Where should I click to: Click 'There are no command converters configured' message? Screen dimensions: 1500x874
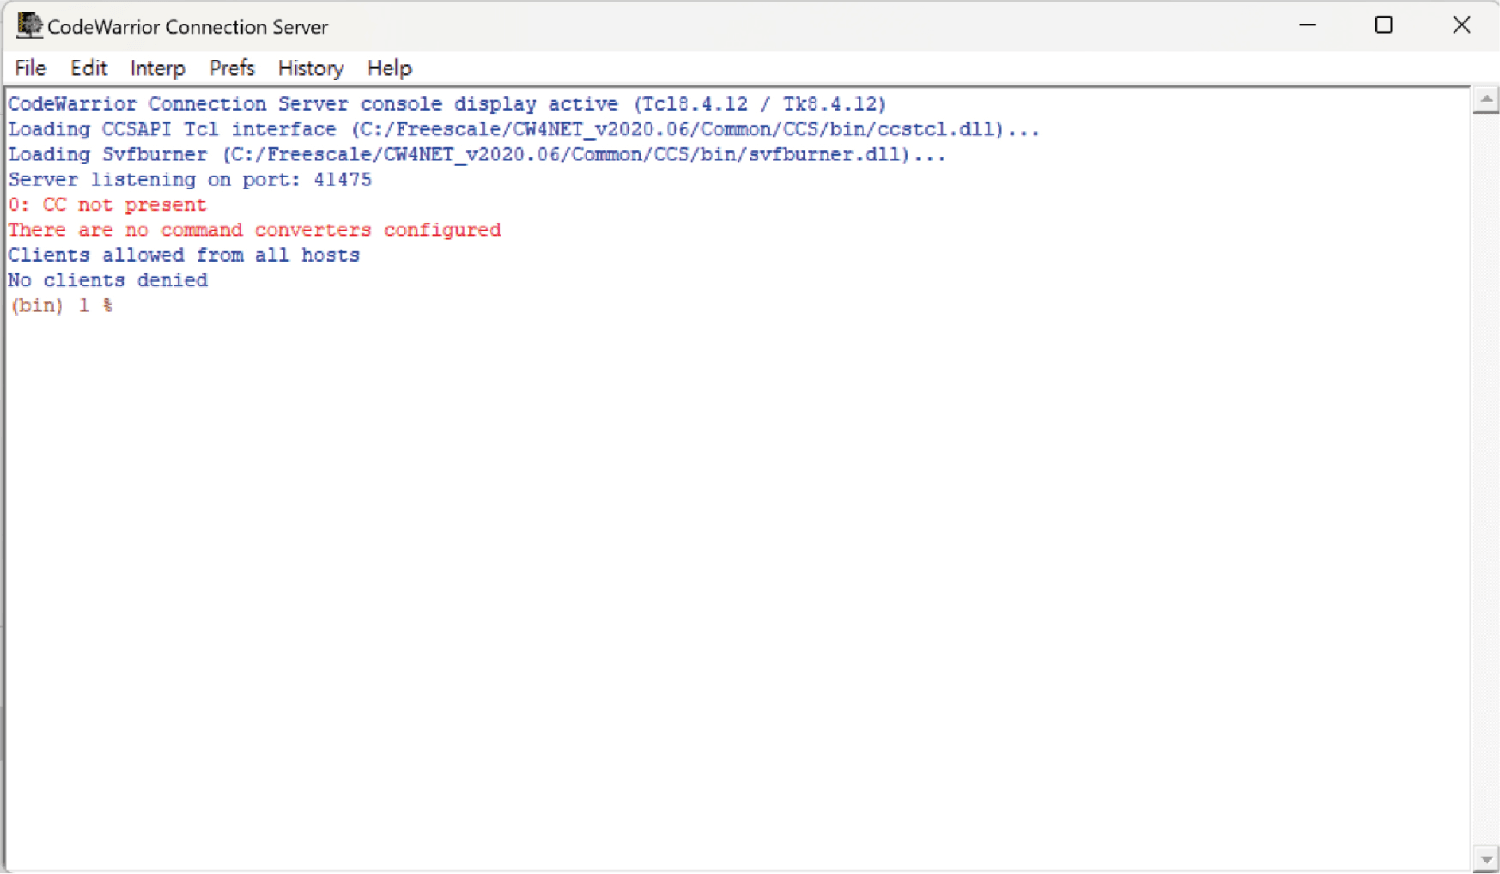(x=255, y=230)
